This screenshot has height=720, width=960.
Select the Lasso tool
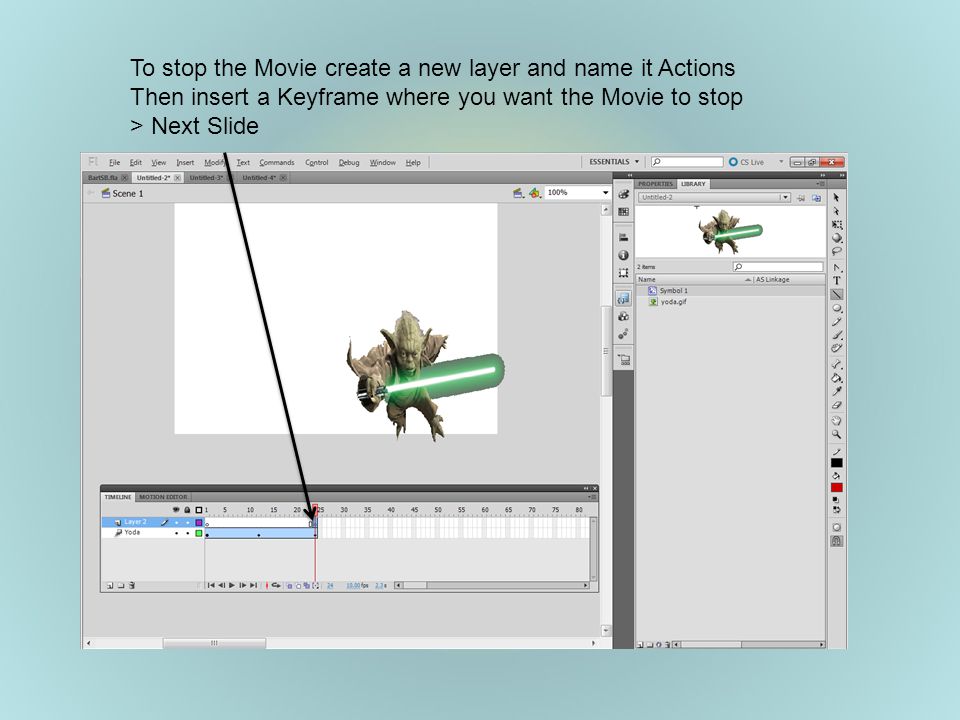coord(836,251)
